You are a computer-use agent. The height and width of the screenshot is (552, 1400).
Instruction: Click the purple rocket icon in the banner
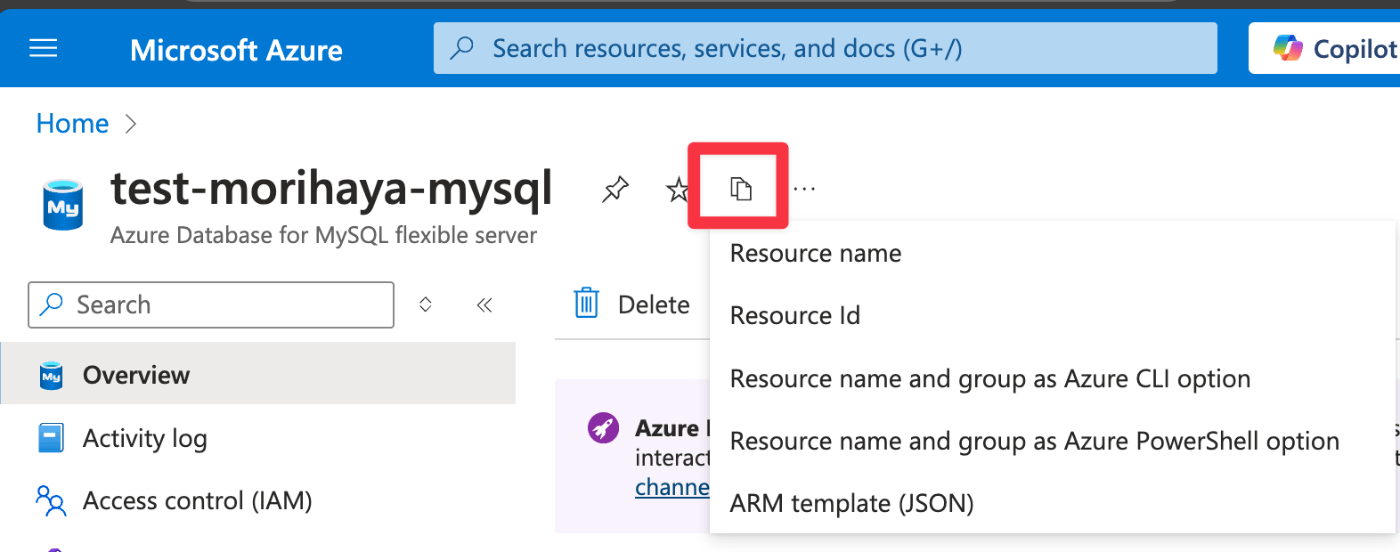pos(602,428)
